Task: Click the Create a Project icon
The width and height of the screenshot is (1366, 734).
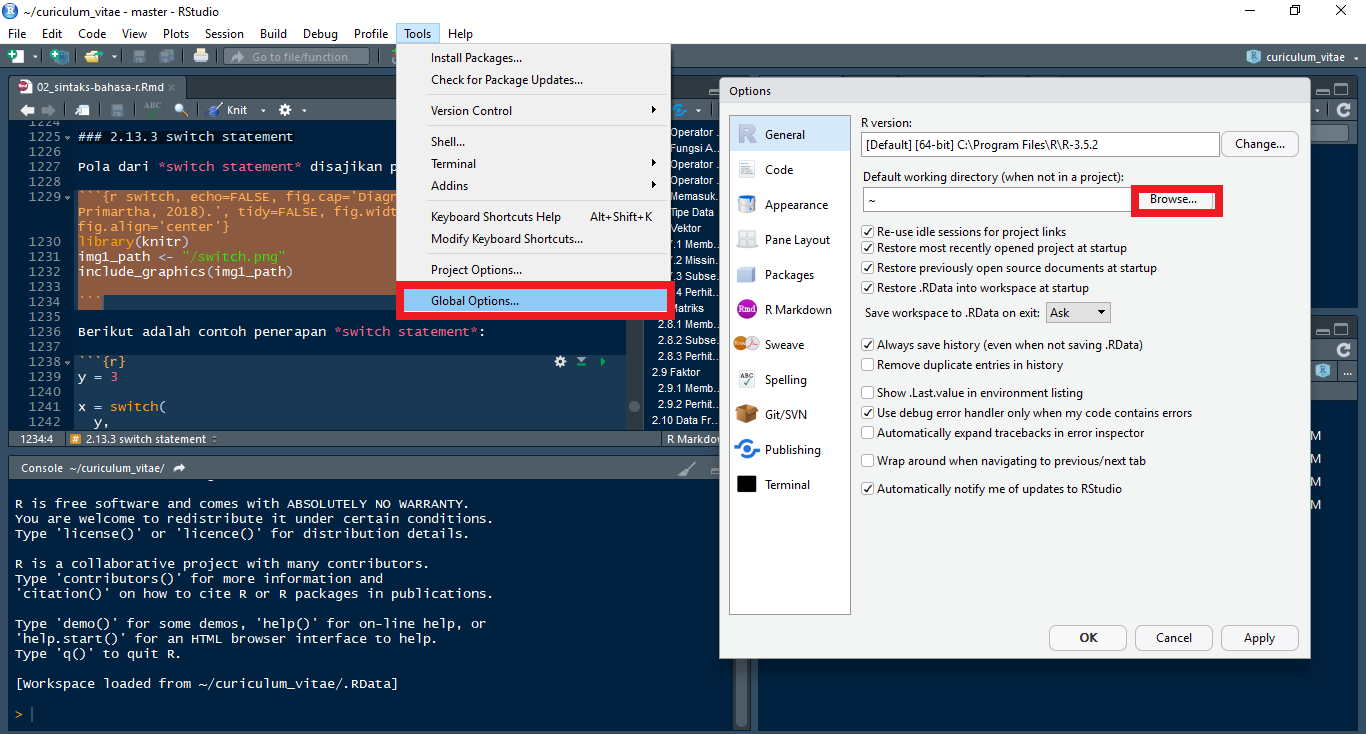Action: point(60,57)
